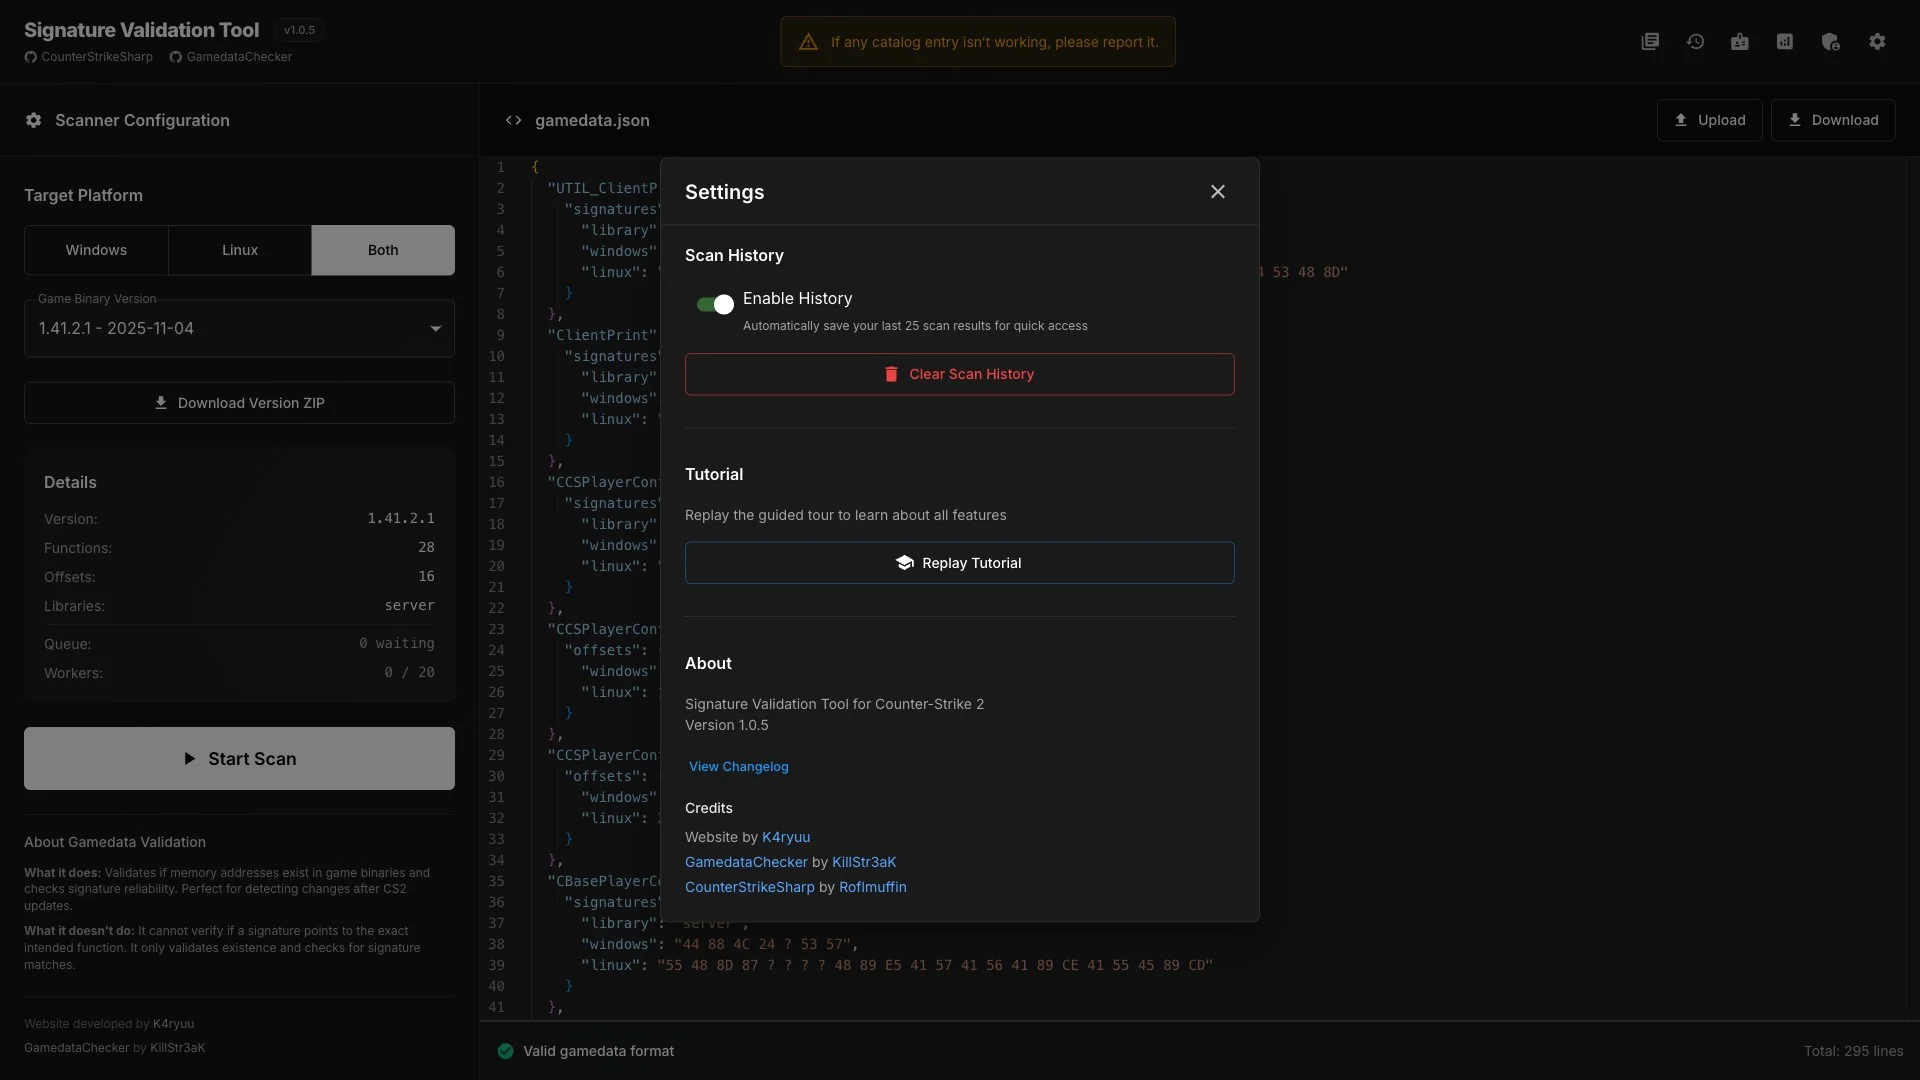The width and height of the screenshot is (1920, 1080).
Task: Open the View Changelog link
Action: pos(738,767)
